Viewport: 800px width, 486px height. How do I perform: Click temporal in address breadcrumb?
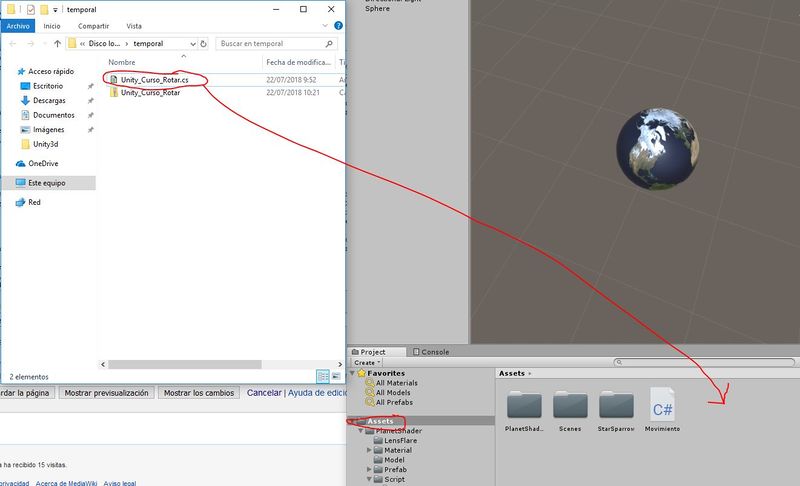point(148,44)
